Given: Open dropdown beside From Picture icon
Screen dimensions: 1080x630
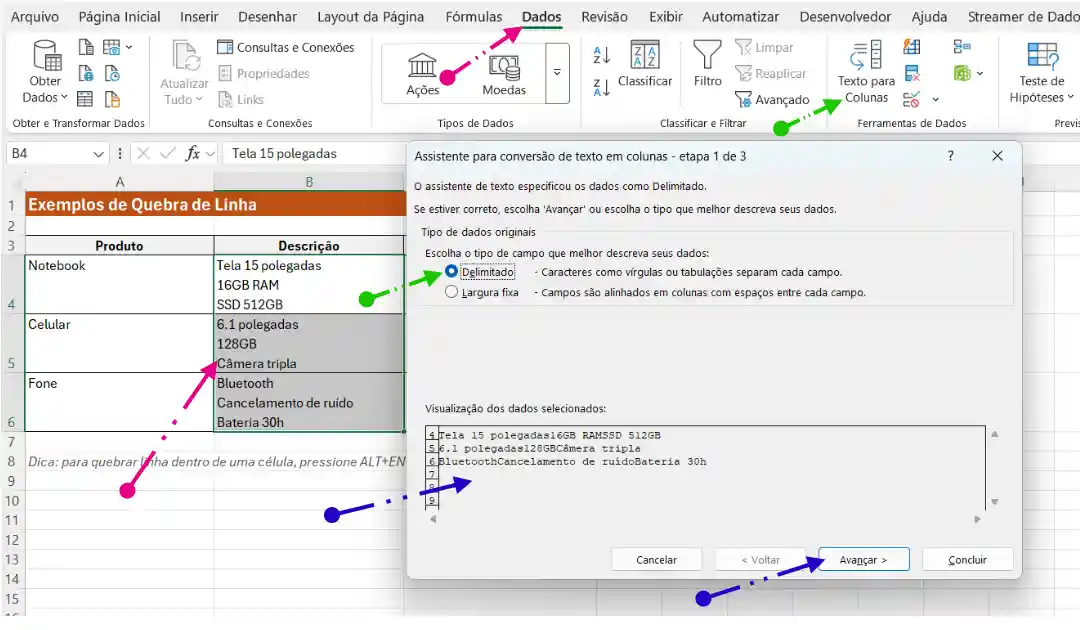Looking at the screenshot, I should 129,48.
